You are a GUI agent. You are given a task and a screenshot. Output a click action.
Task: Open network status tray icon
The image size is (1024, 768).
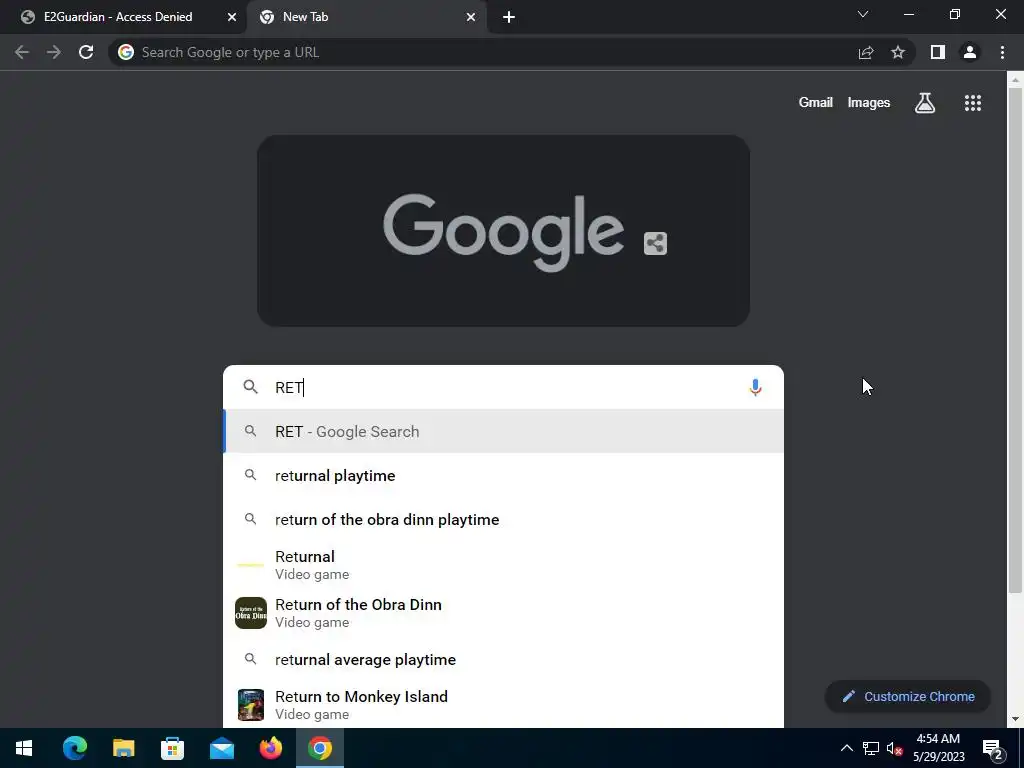pyautogui.click(x=871, y=748)
